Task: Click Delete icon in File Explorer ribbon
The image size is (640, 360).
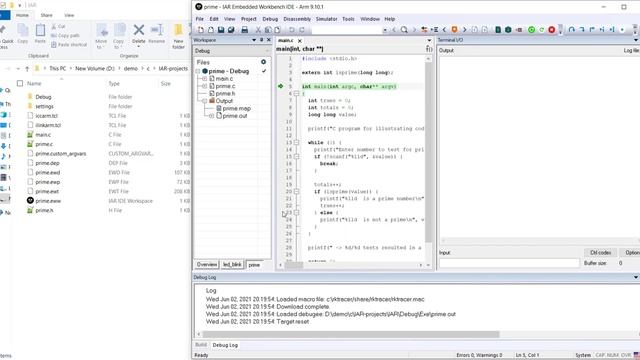Action: 139,33
